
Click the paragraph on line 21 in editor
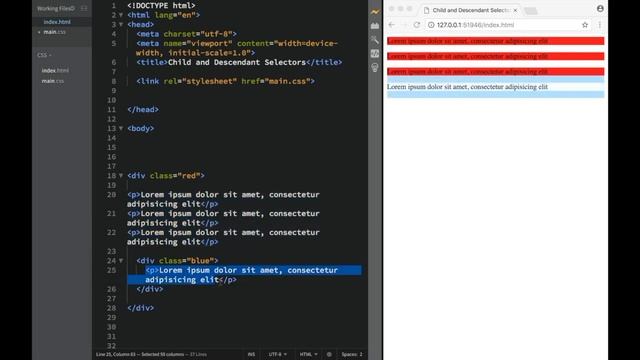coord(223,218)
